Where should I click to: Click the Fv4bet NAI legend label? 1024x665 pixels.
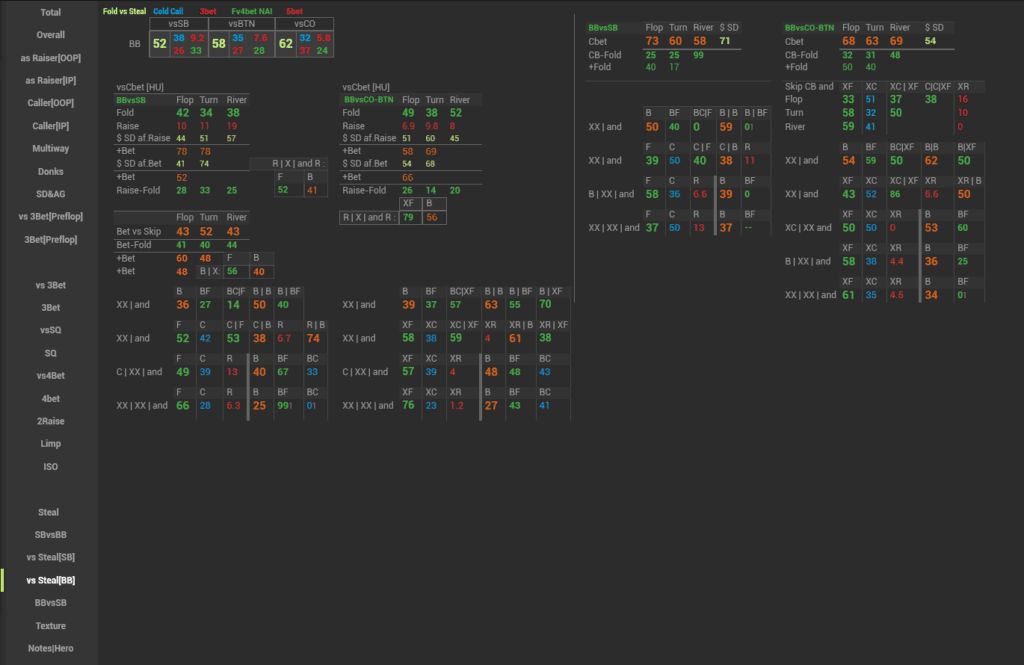click(251, 11)
